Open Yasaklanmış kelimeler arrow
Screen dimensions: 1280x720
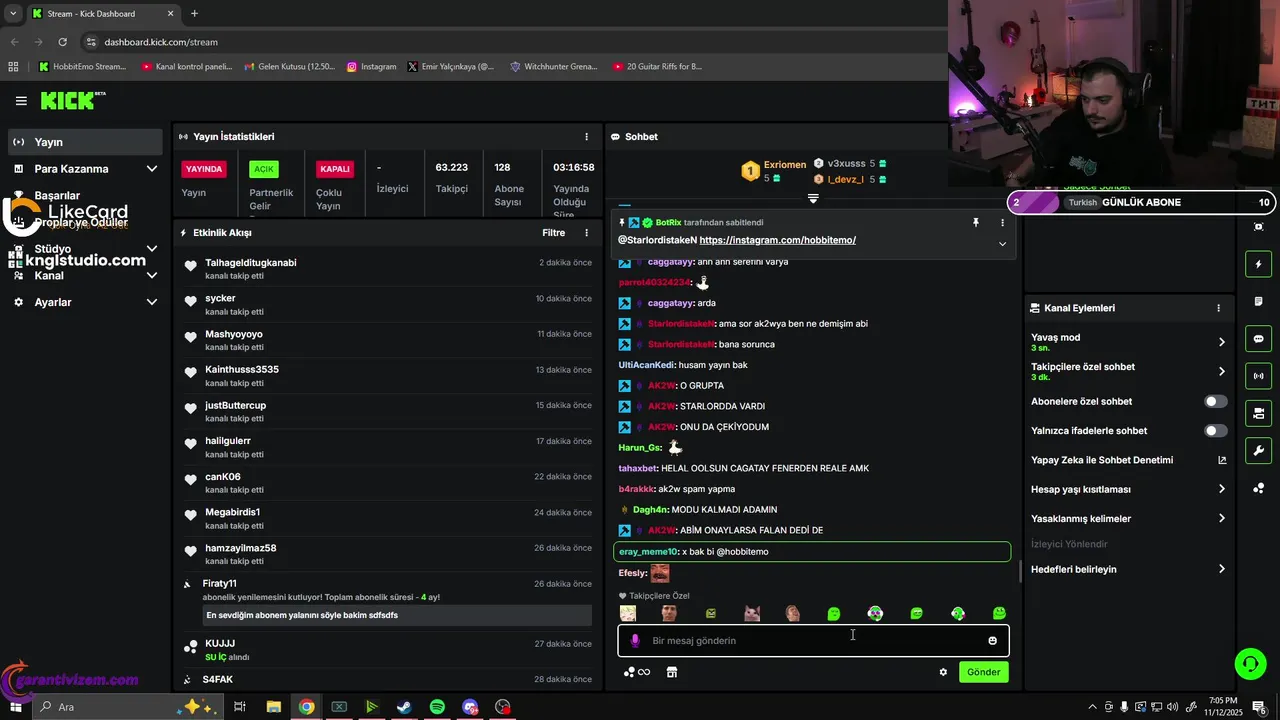click(1221, 518)
